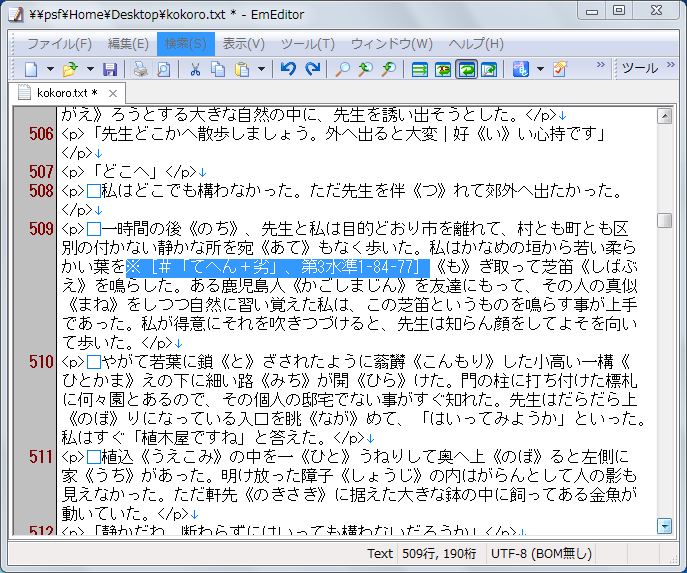This screenshot has width=687, height=573.
Task: Click line number 507 in the margin
Action: (41, 172)
